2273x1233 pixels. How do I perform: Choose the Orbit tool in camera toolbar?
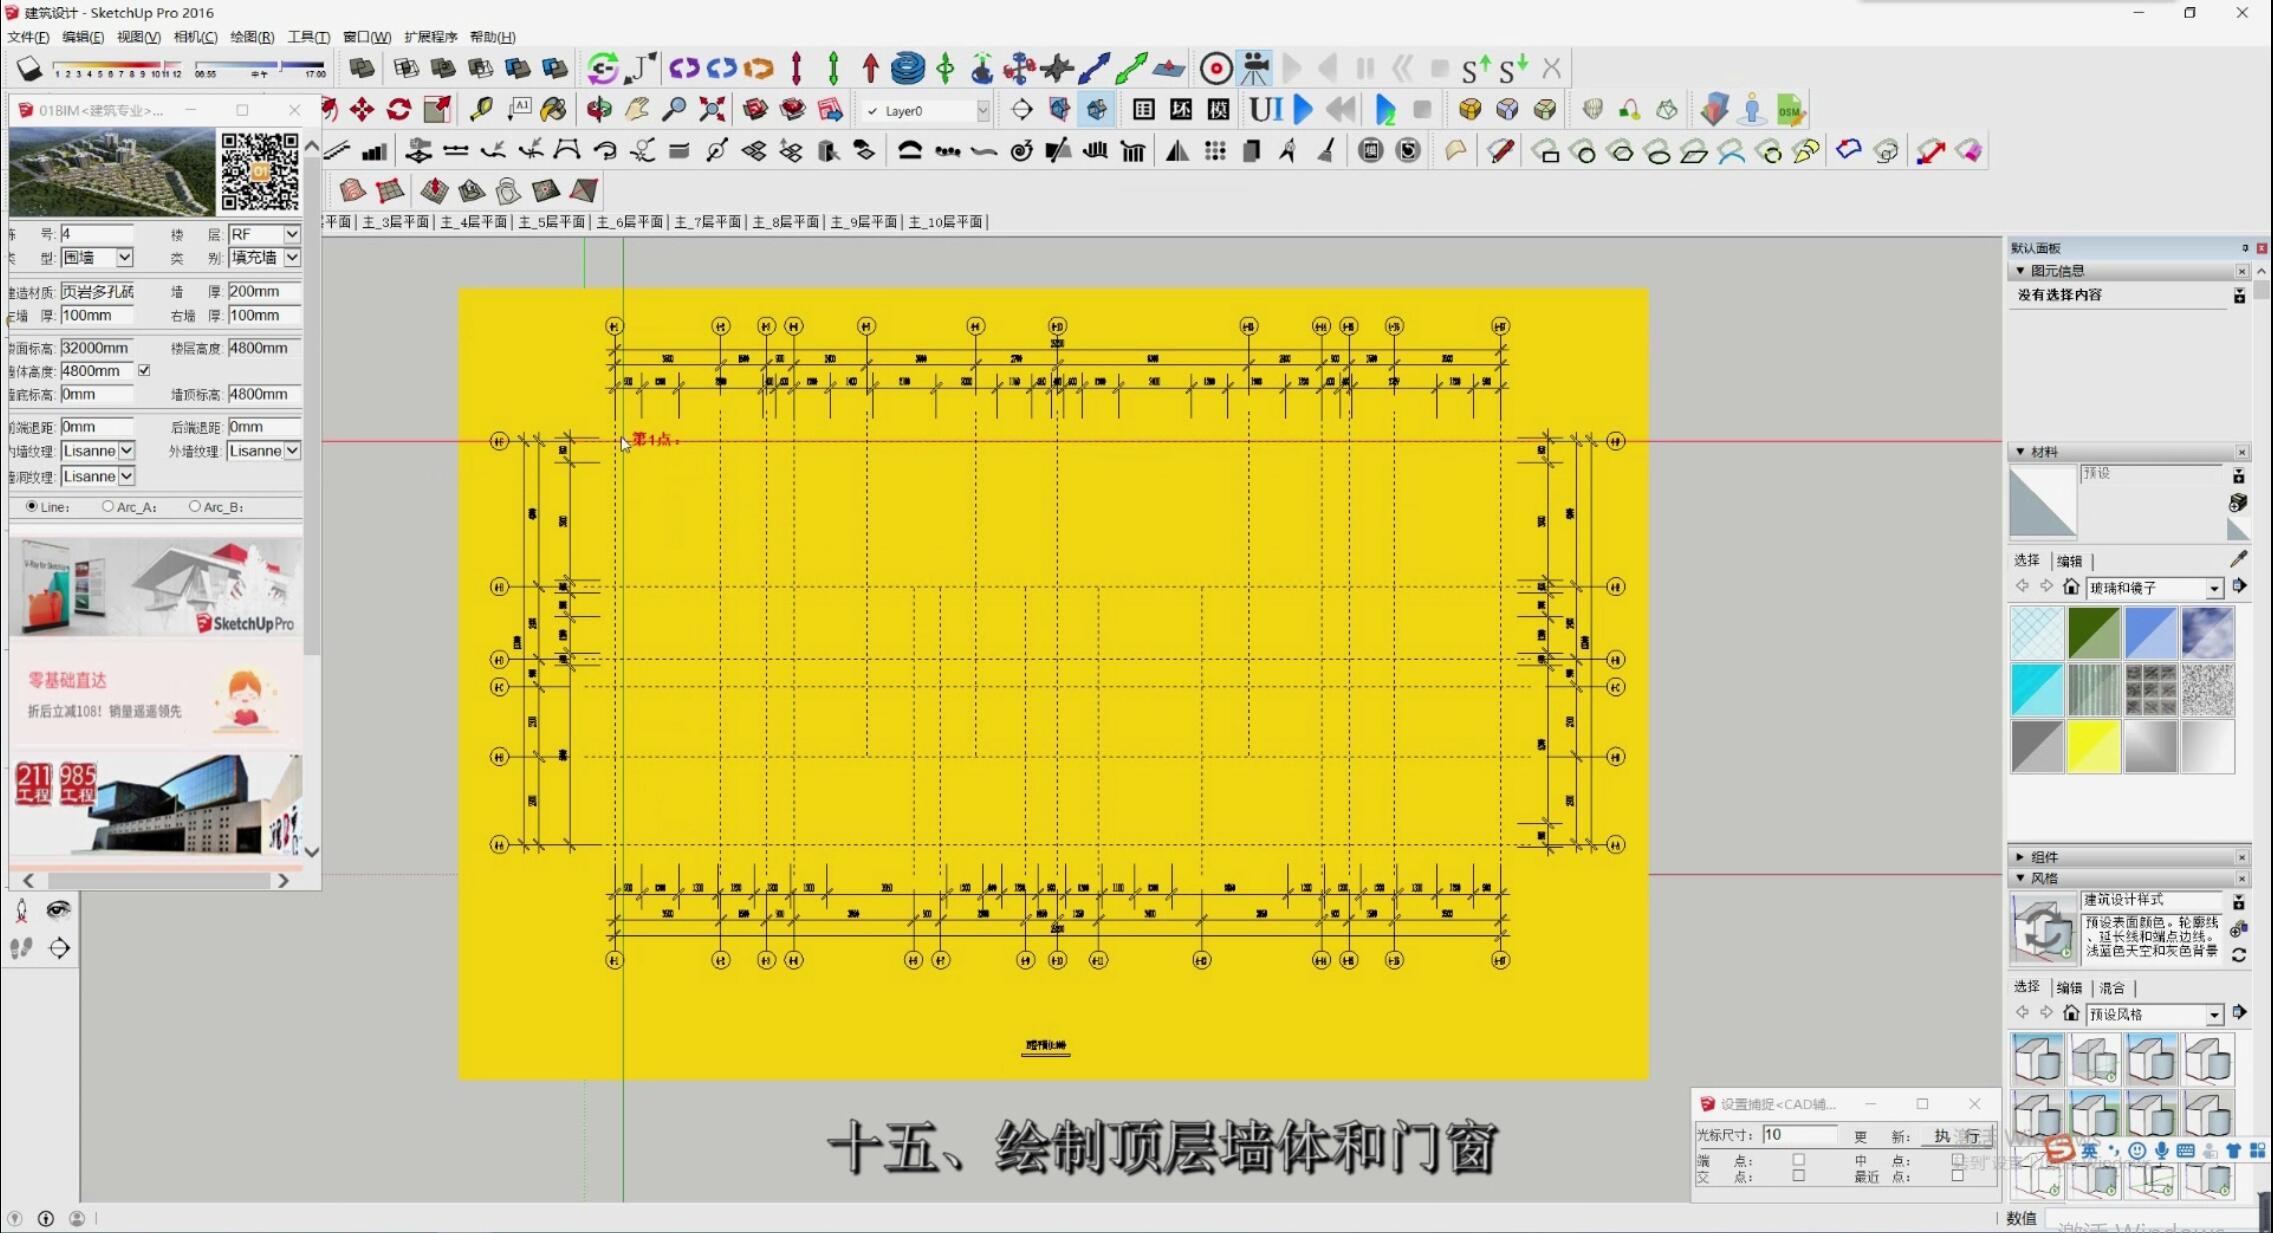coord(599,110)
